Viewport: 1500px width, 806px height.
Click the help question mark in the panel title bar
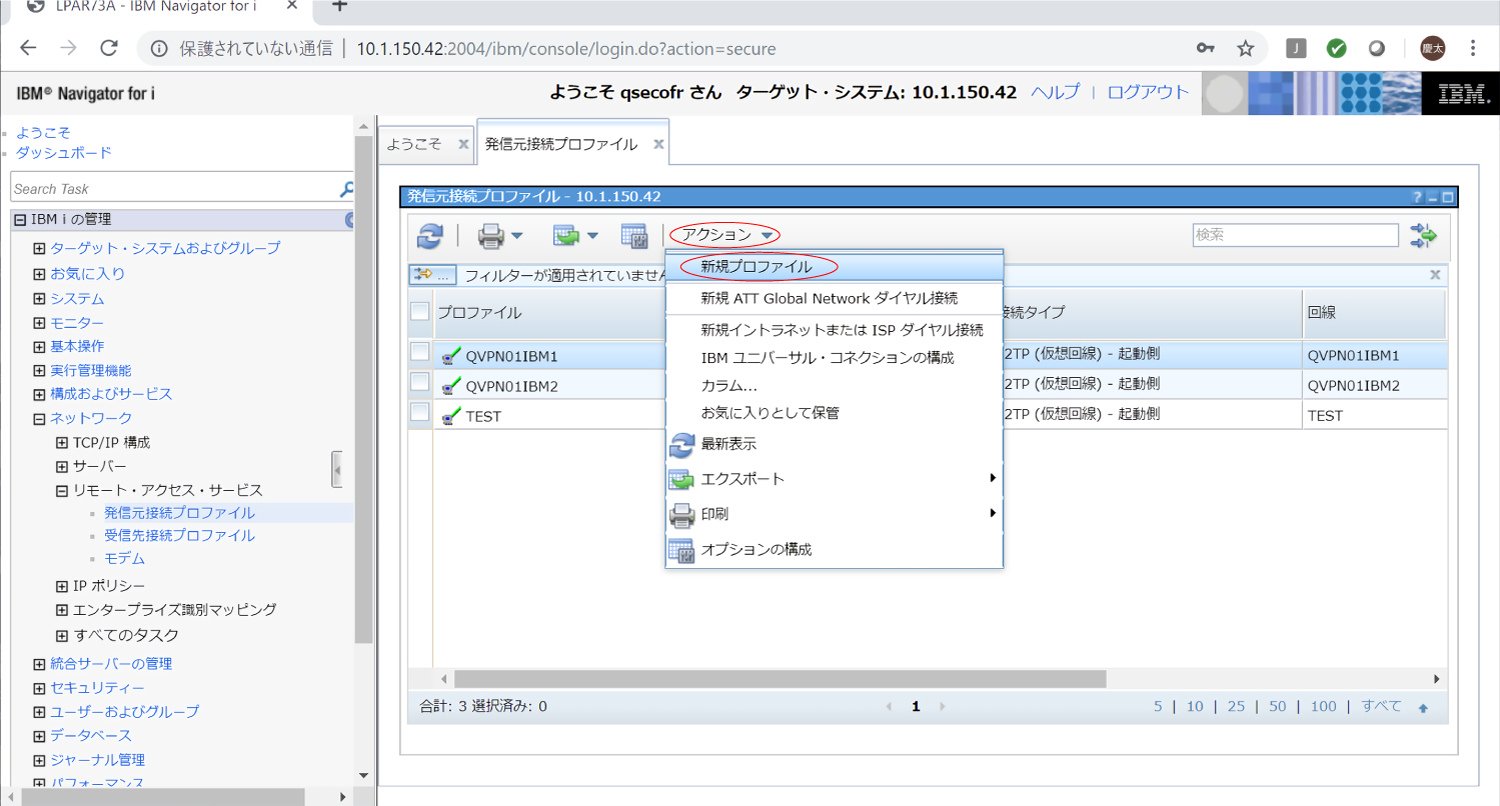1417,198
